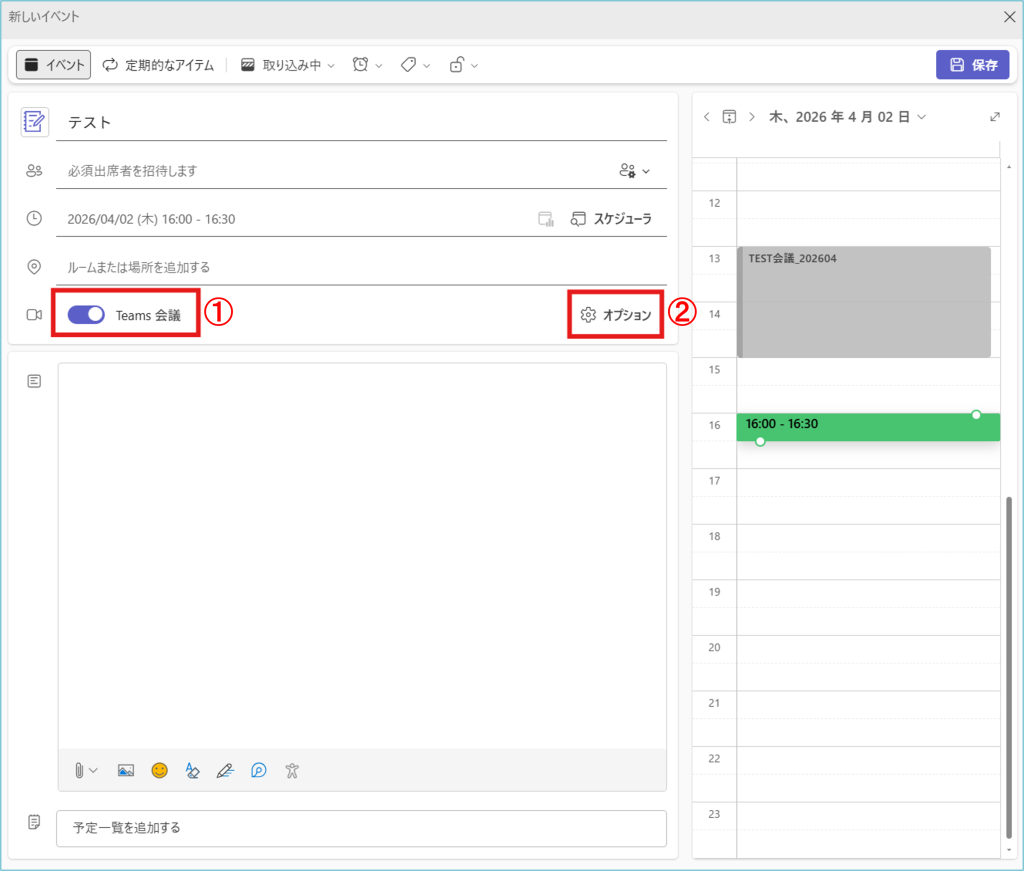
Task: Insert a picture into the event body
Action: point(125,770)
